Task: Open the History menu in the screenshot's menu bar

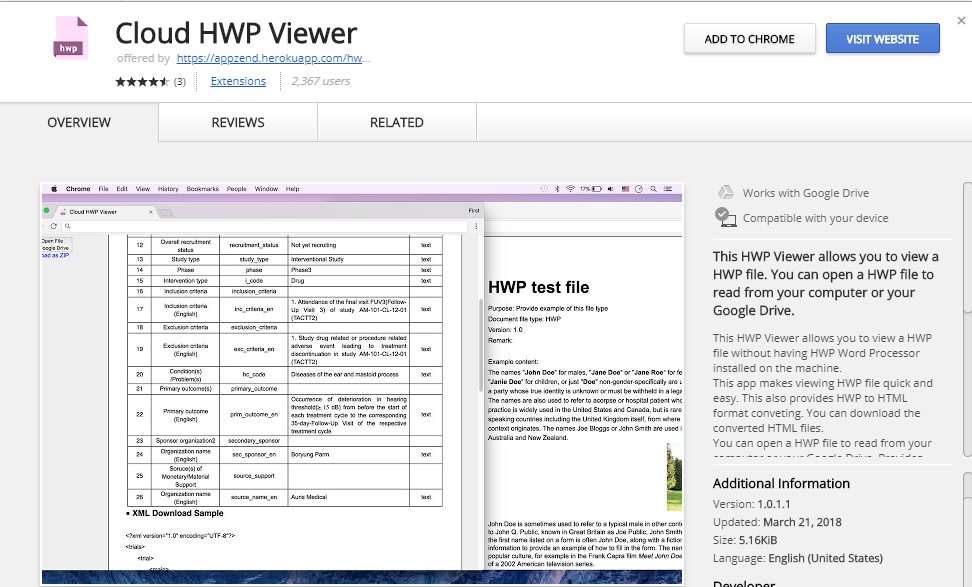Action: click(x=168, y=189)
